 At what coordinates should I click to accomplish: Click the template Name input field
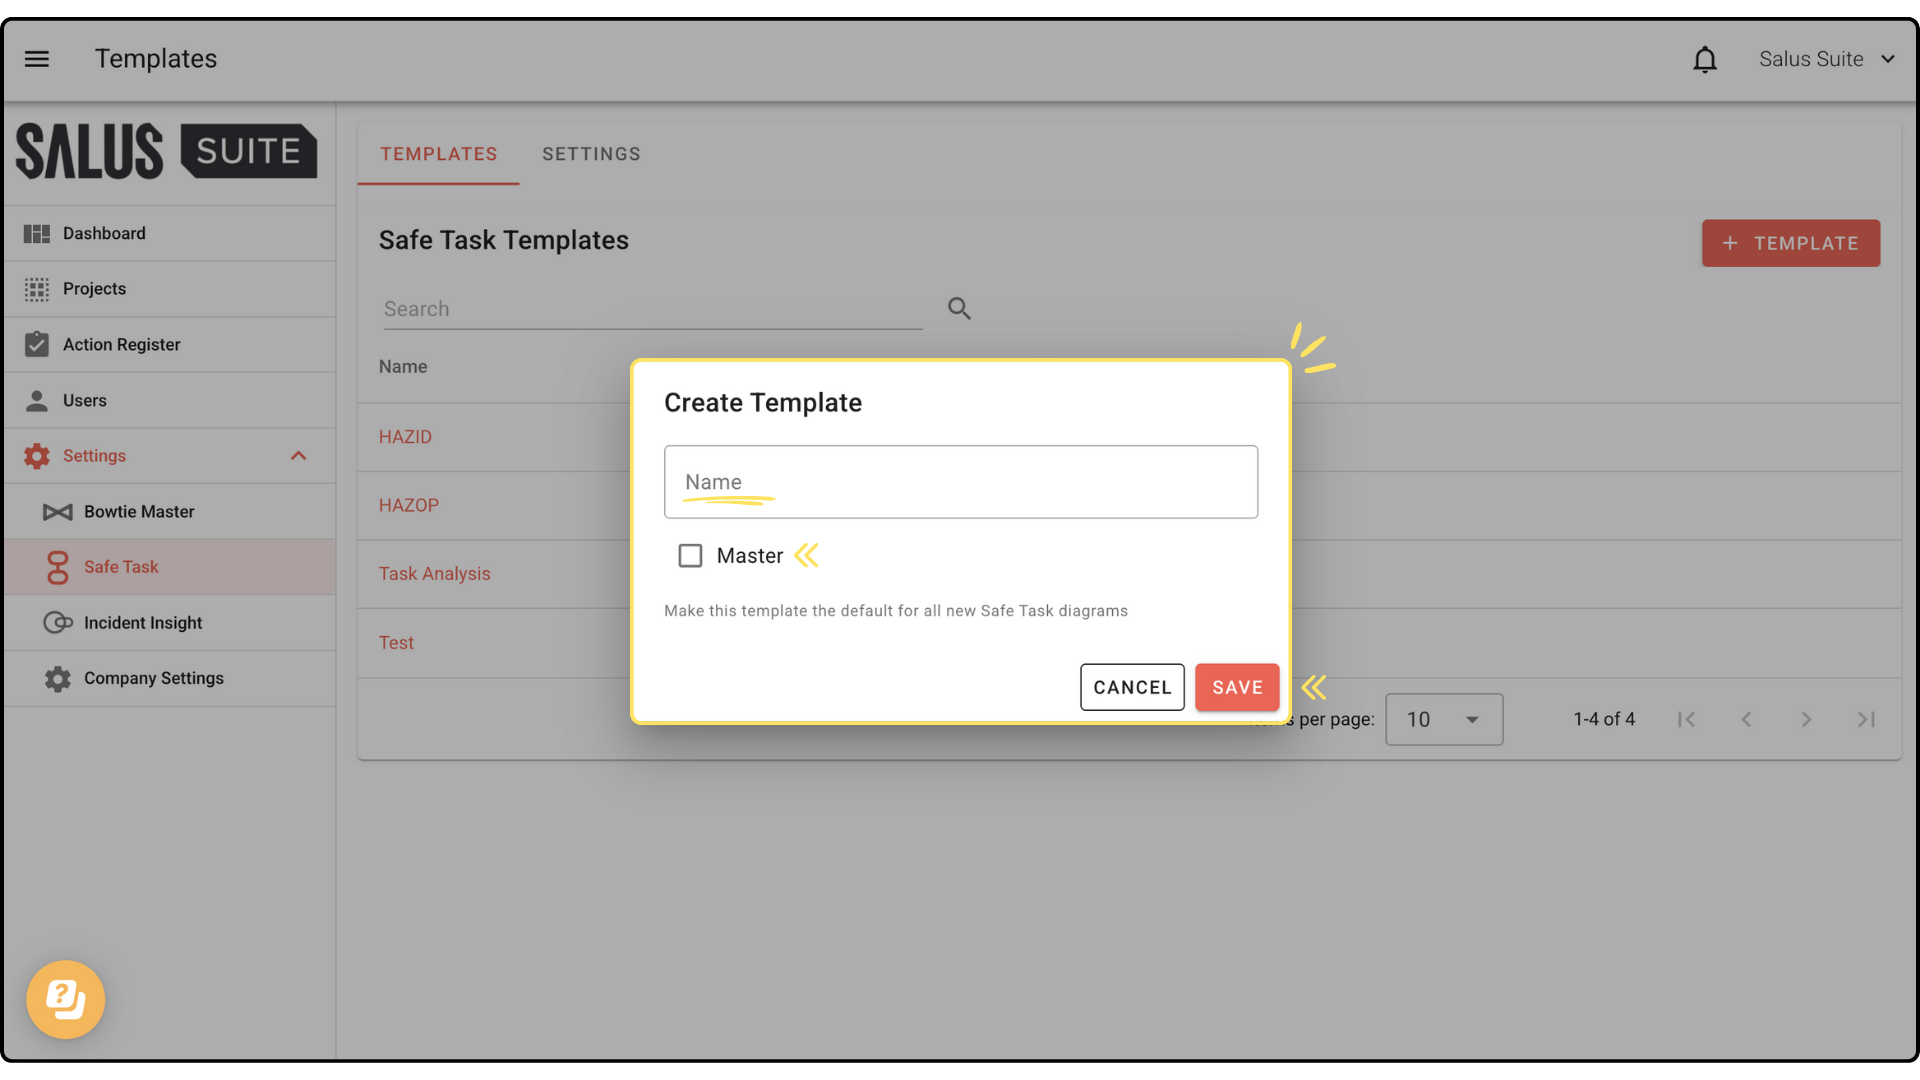[960, 482]
